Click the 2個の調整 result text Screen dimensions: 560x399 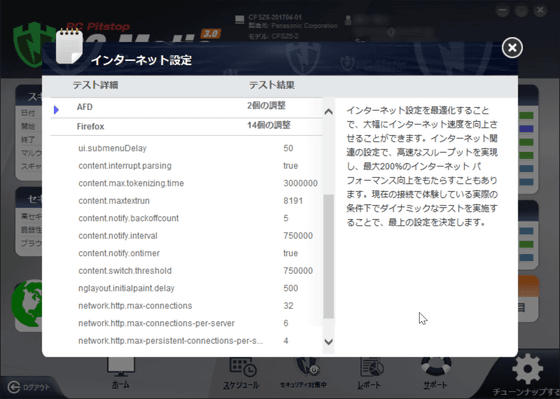[x=266, y=106]
